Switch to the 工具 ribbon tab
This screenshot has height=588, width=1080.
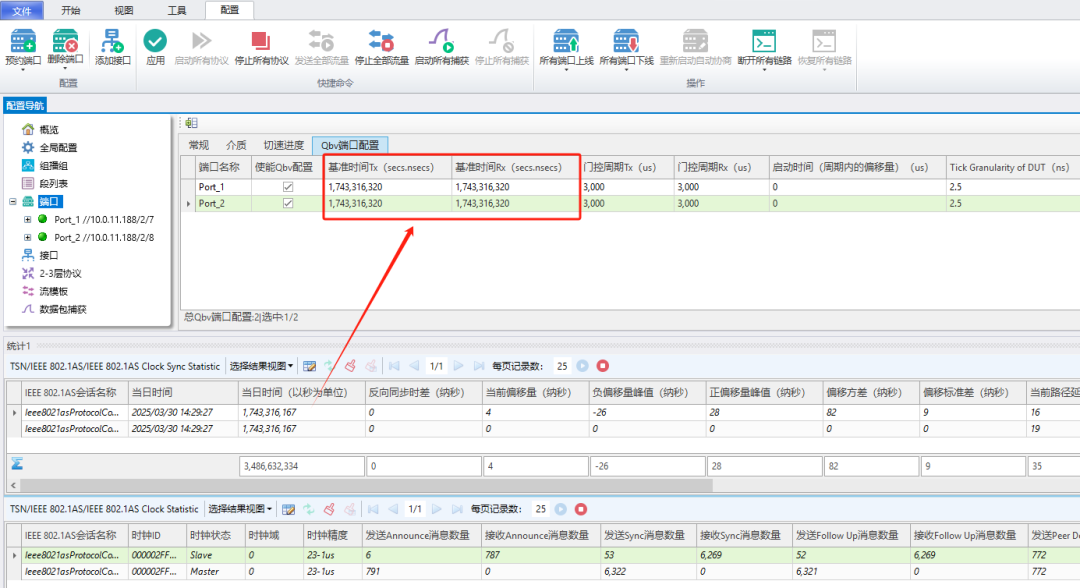coord(177,10)
